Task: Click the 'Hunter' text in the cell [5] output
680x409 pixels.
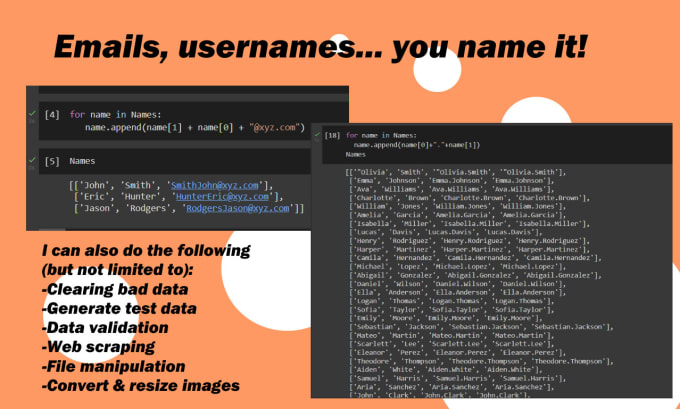Action: 141,196
